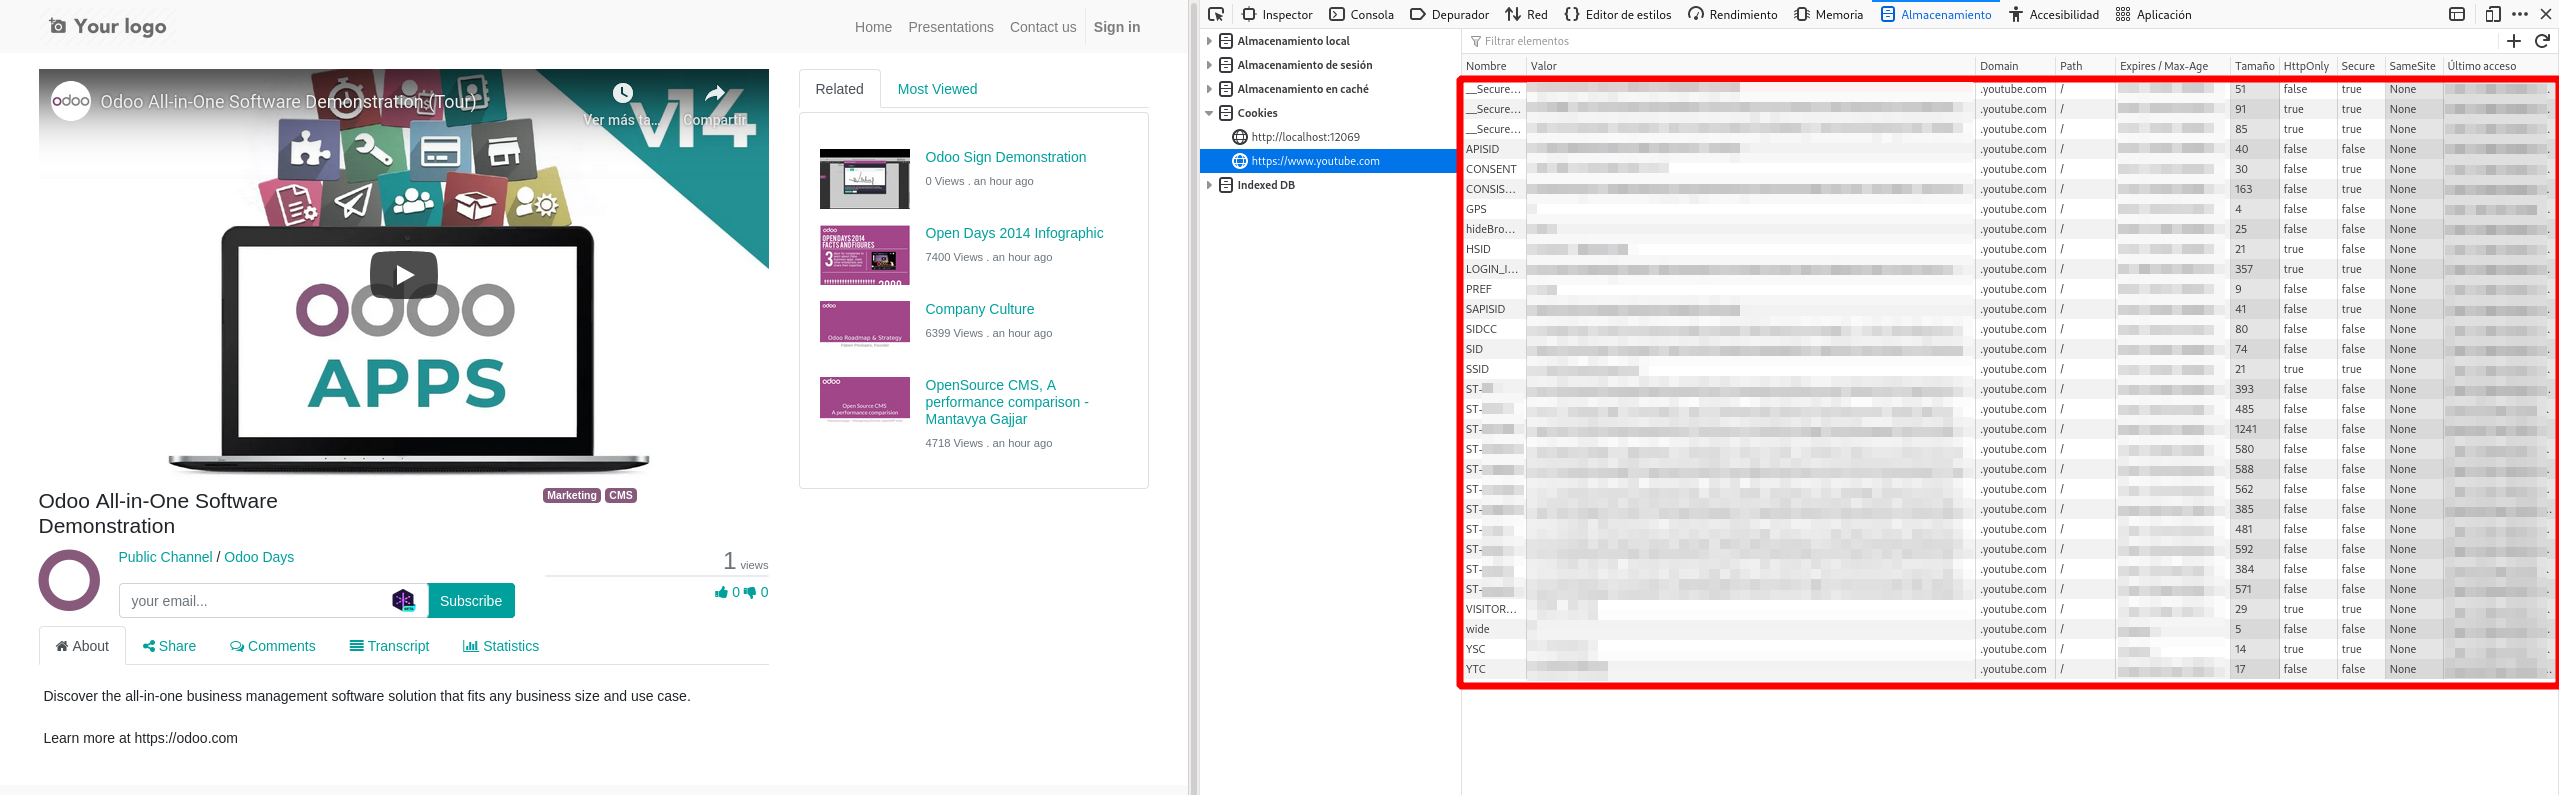Viewport: 2559px width, 795px height.
Task: Play the Odoo Apps video
Action: coord(404,275)
